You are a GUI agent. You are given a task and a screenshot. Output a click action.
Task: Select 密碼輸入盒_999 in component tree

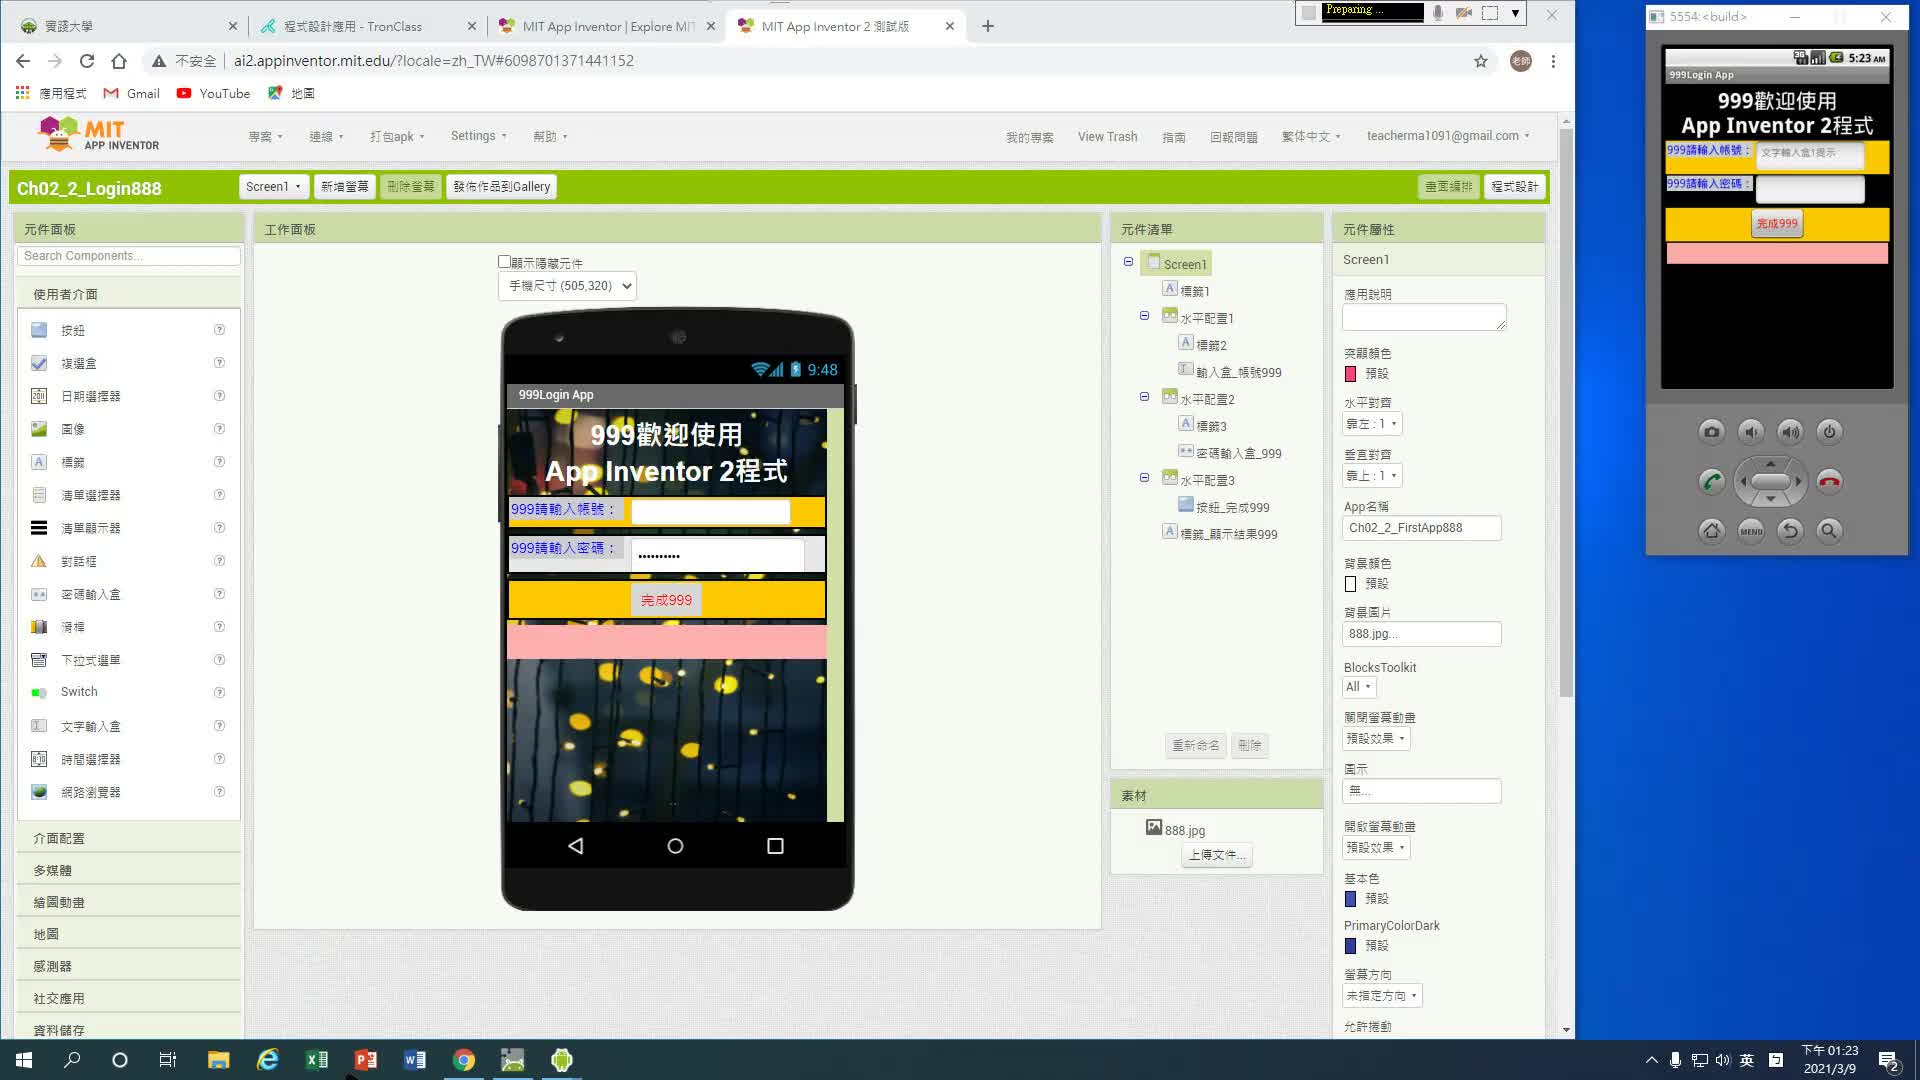1238,453
